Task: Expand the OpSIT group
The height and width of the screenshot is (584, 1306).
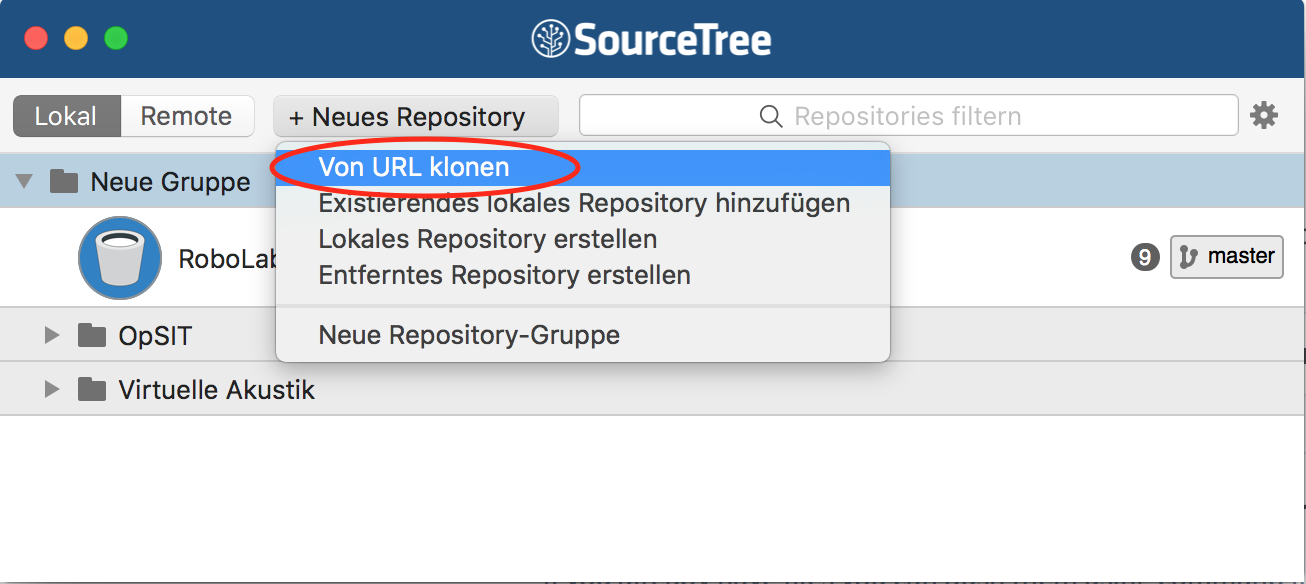Action: tap(52, 335)
